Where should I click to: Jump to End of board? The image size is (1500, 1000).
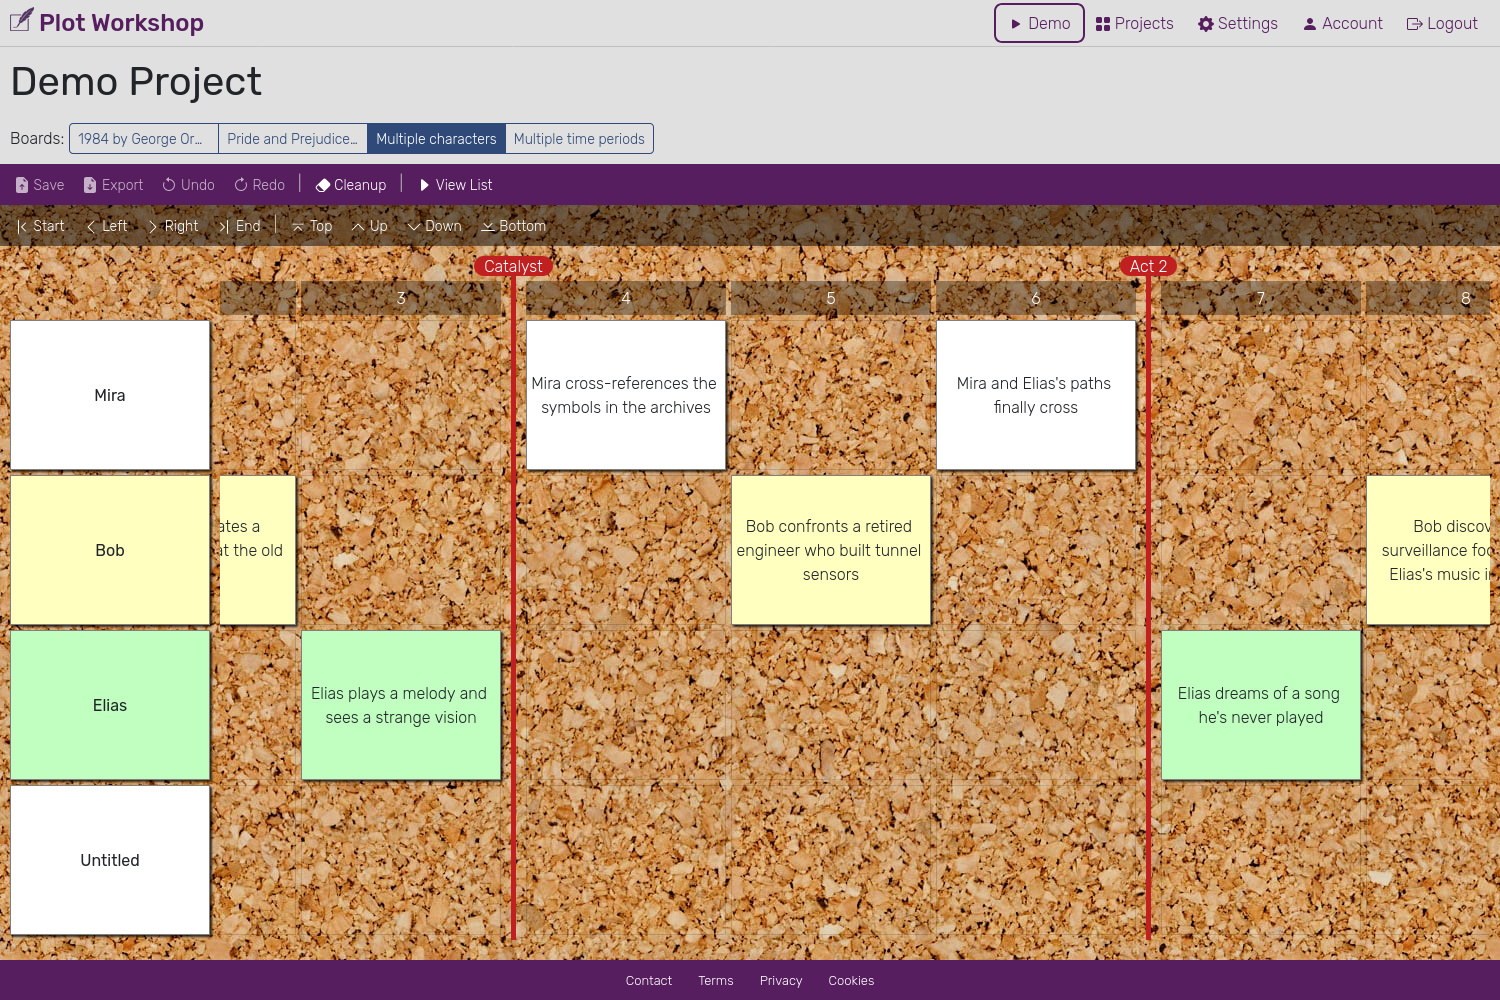(x=239, y=226)
